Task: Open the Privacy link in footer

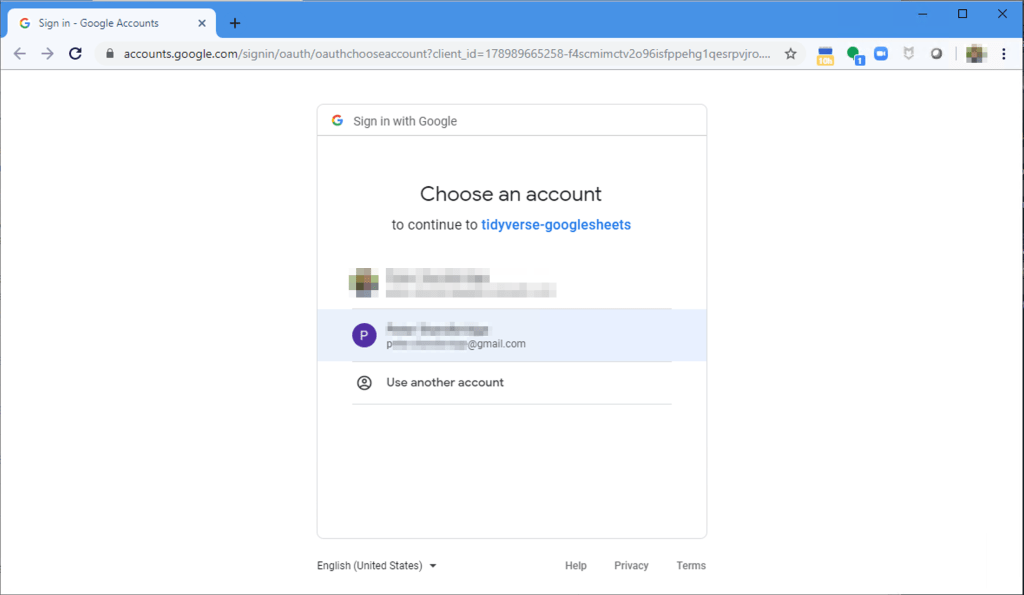Action: 631,566
